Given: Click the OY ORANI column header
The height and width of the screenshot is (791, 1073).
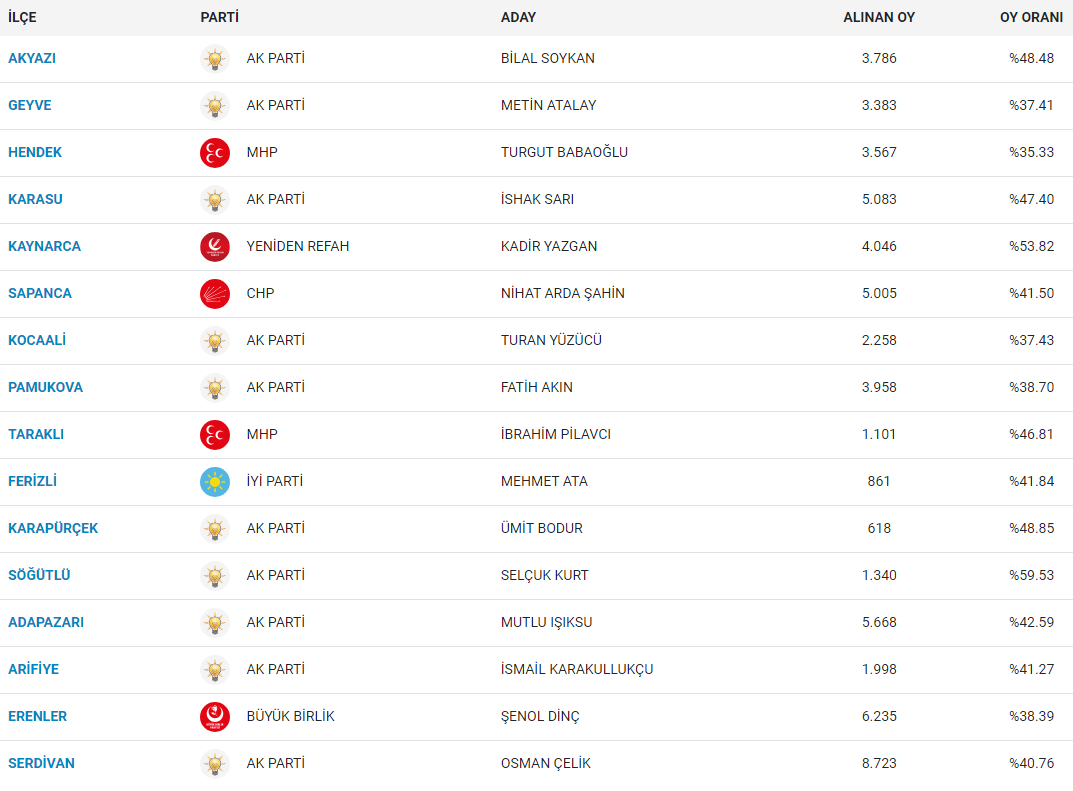Looking at the screenshot, I should tap(1031, 17).
